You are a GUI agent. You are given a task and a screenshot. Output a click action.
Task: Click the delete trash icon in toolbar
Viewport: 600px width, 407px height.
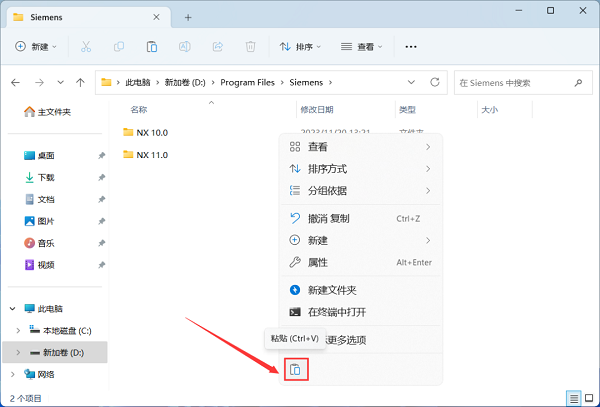251,47
